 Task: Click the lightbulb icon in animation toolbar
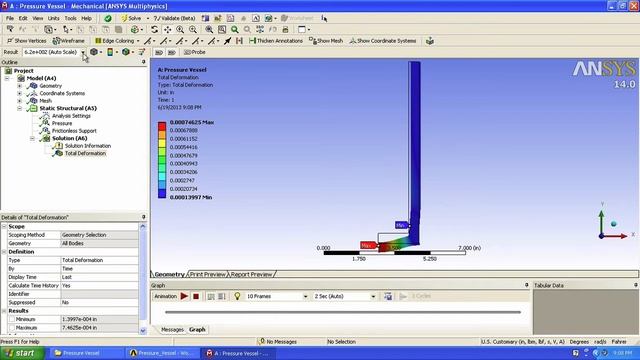tap(237, 296)
